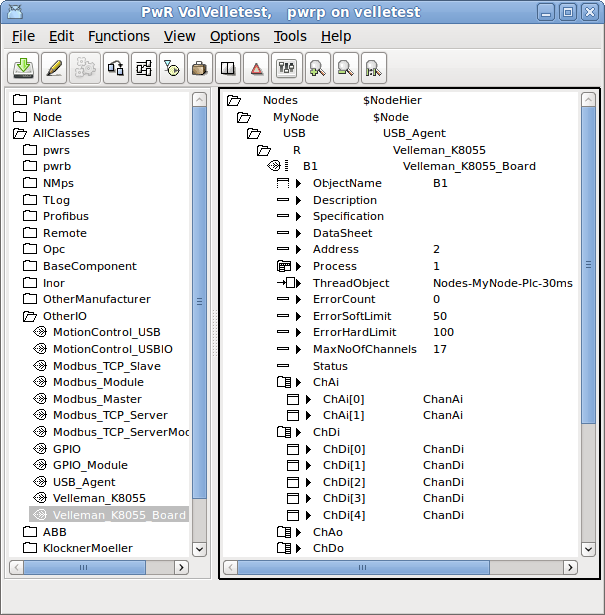
Task: Open the Help menu
Action: click(336, 36)
